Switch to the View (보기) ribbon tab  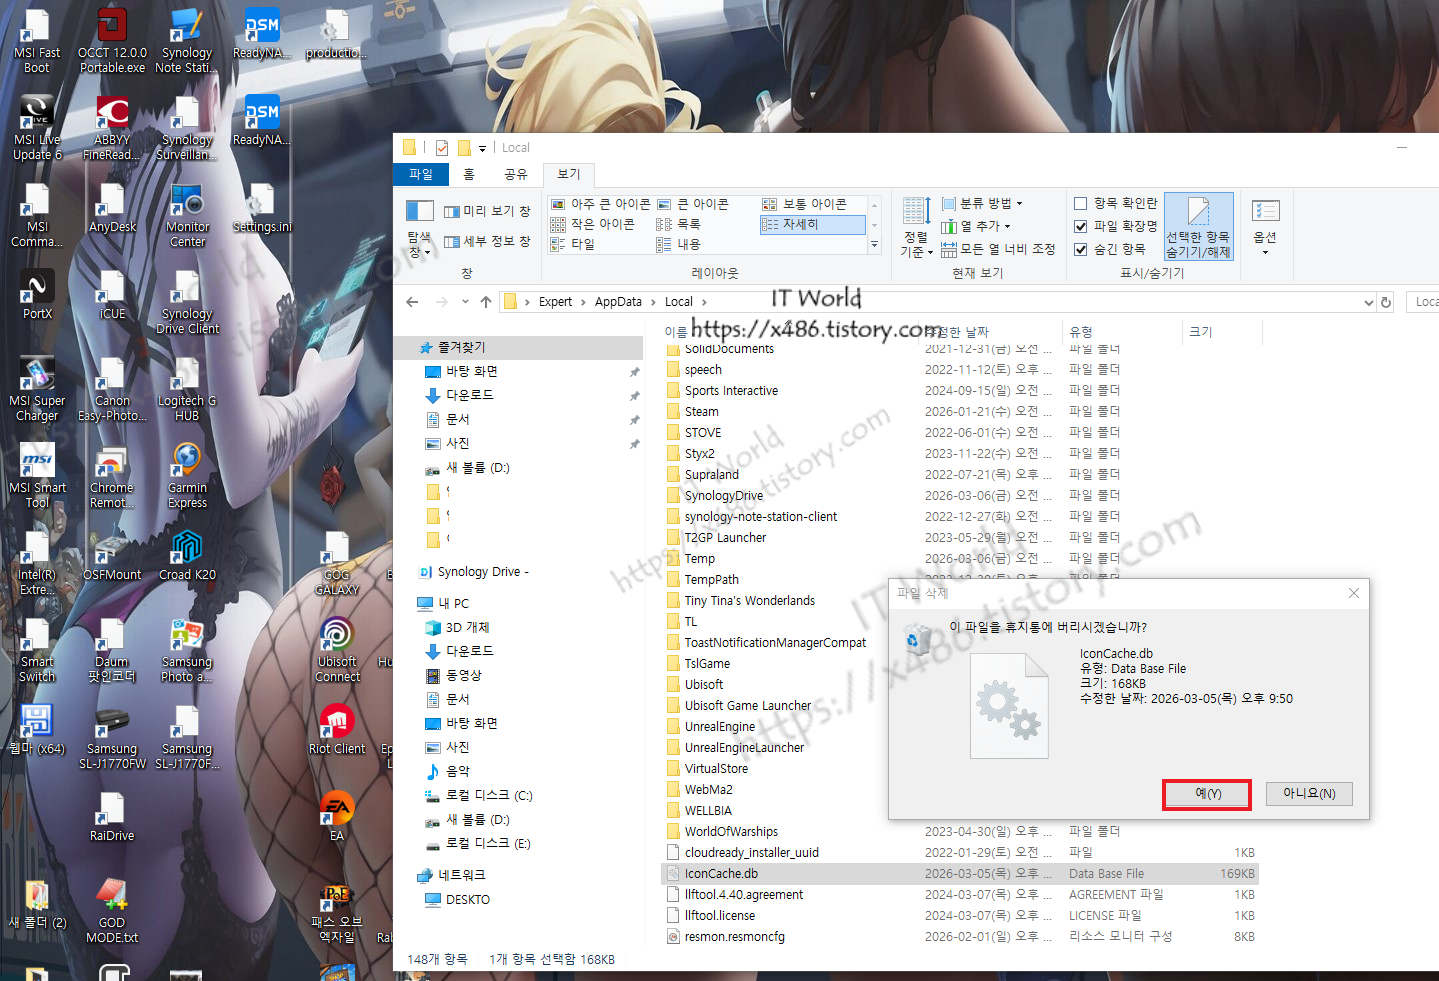point(568,174)
